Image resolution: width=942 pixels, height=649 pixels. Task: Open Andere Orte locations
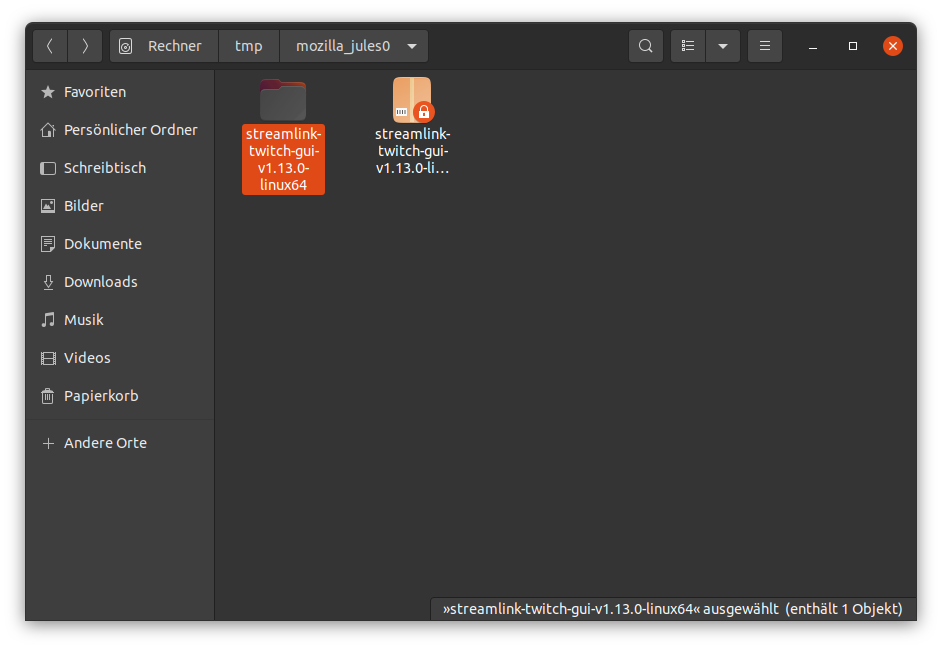[x=120, y=443]
